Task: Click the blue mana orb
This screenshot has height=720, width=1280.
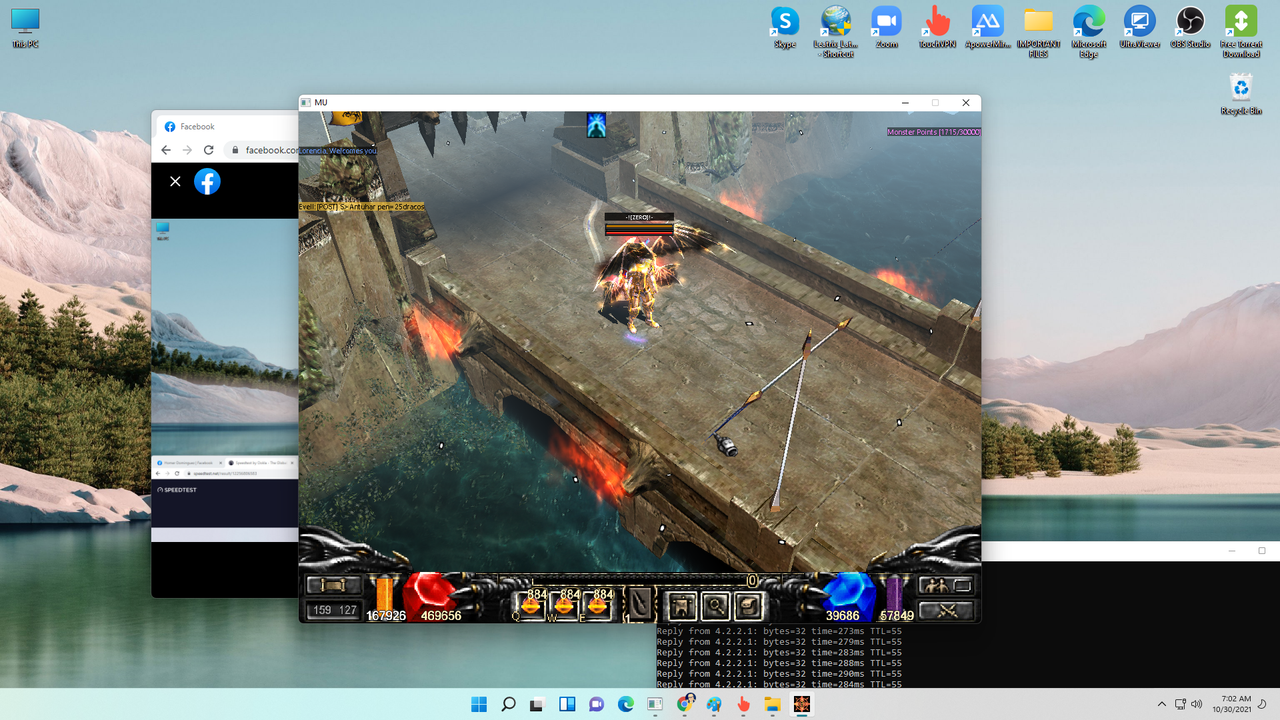Action: tap(848, 595)
